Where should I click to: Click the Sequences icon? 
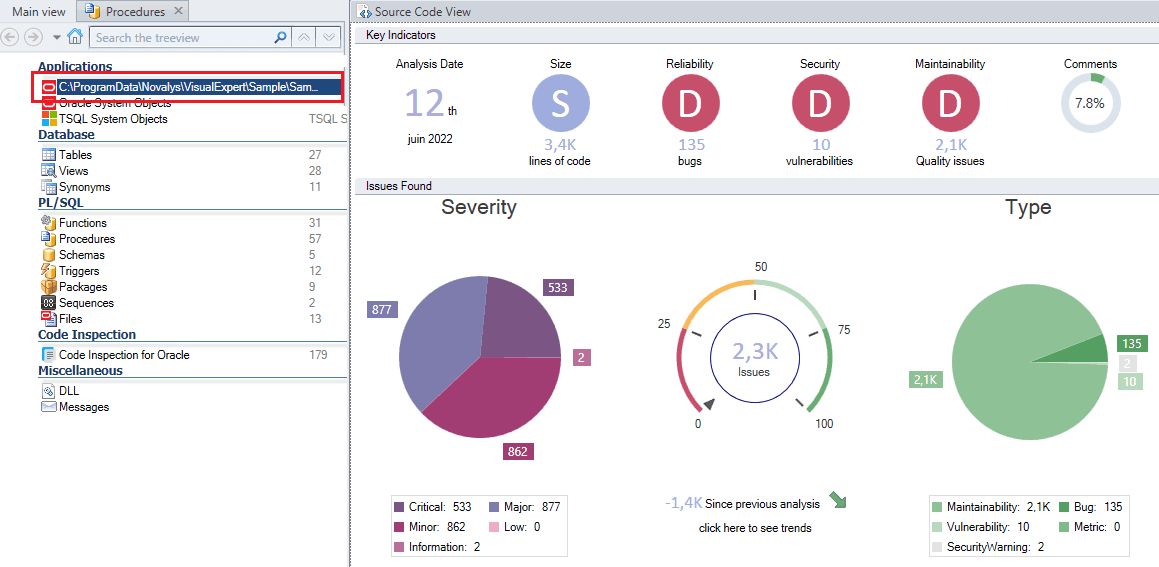pyautogui.click(x=49, y=303)
